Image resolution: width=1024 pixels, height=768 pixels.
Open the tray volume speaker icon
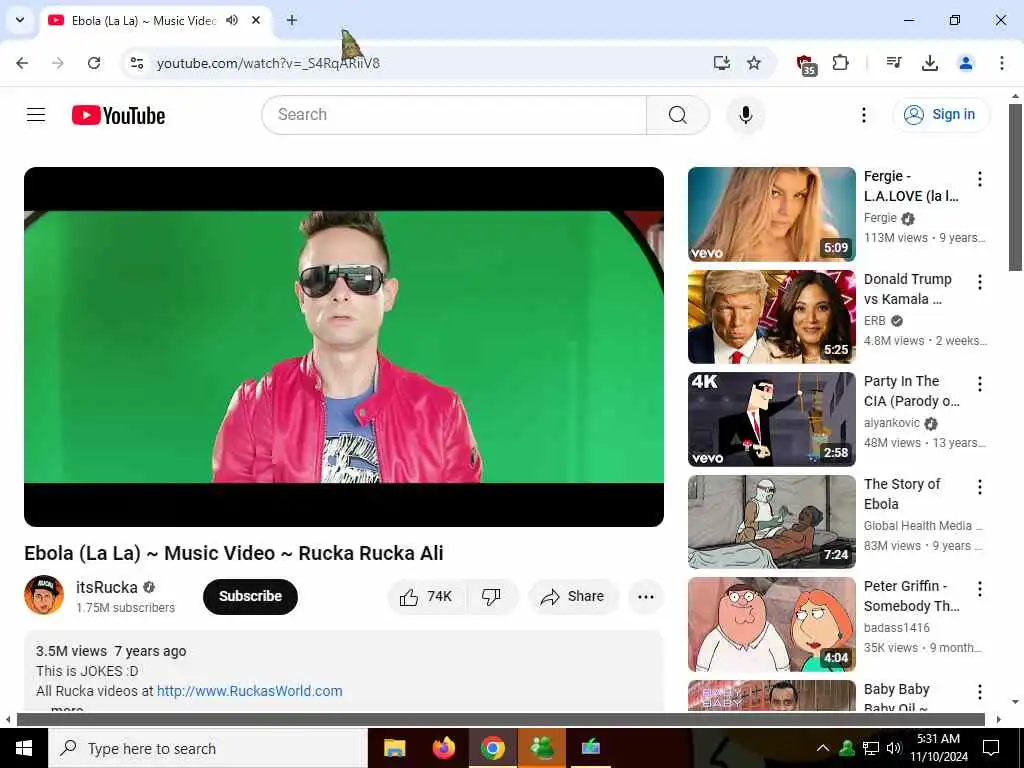pyautogui.click(x=894, y=748)
